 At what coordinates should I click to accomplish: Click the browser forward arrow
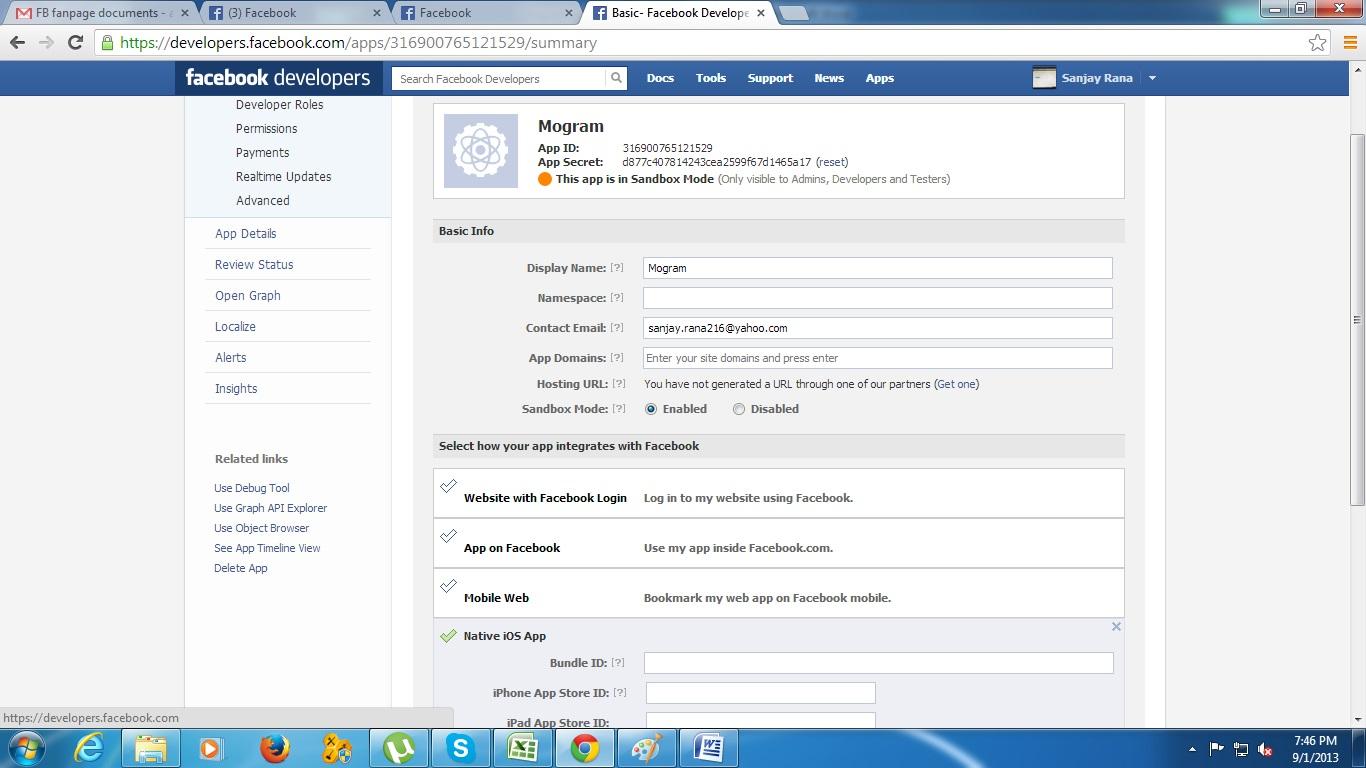coord(46,43)
